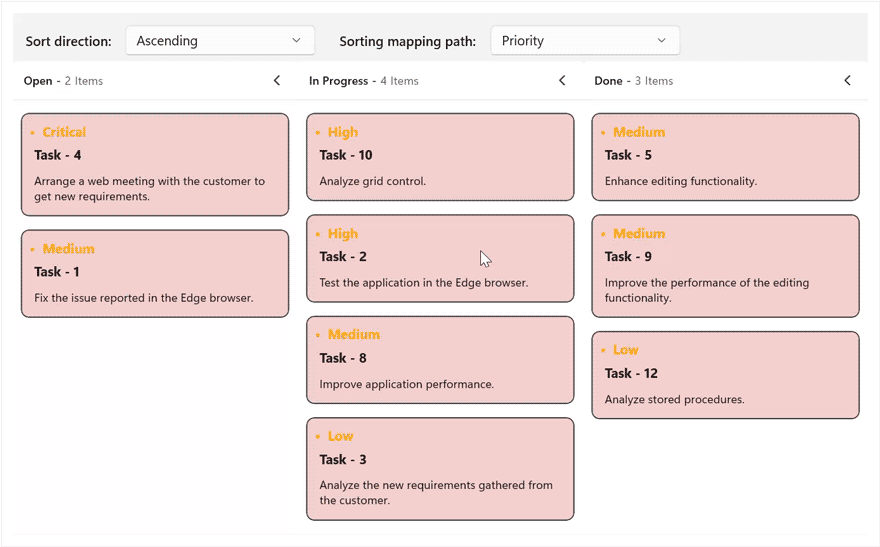Screen dimensions: 880x547
Task: Click 'Analyze grid control.' description
Action: pyautogui.click(x=373, y=181)
